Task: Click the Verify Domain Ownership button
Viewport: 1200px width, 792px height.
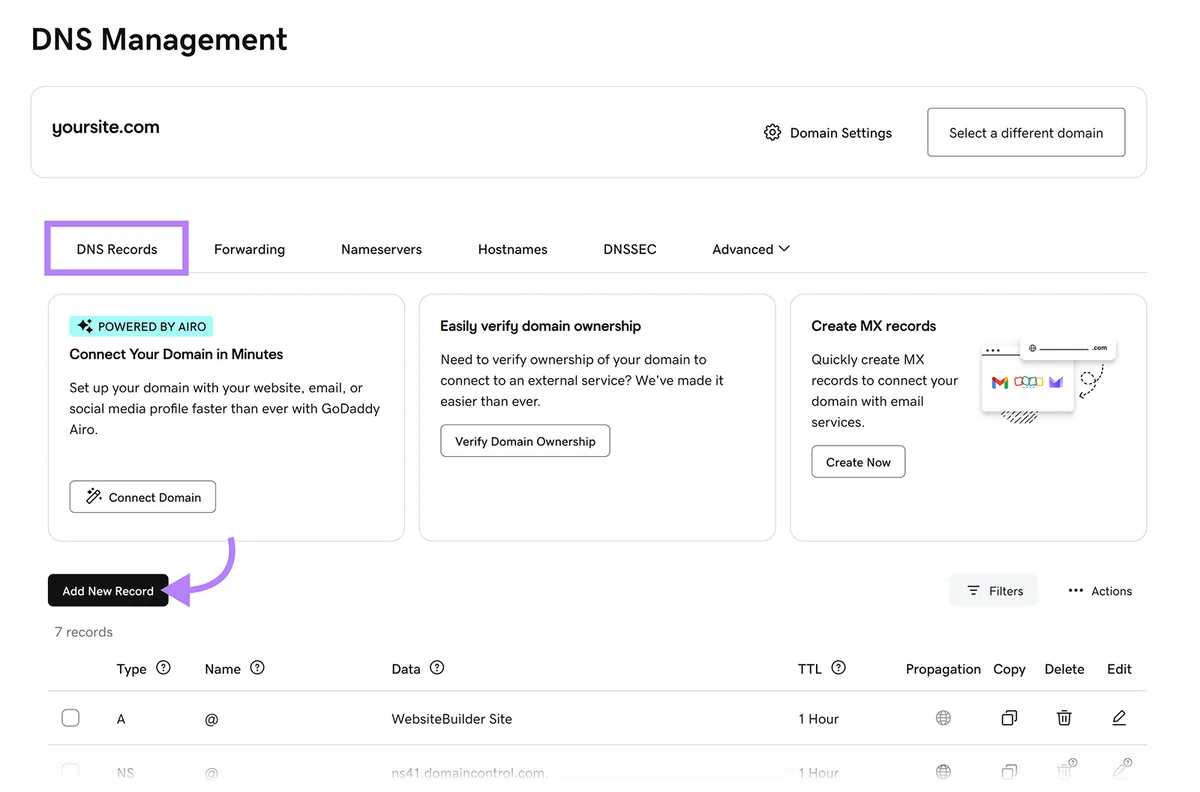Action: [x=525, y=441]
